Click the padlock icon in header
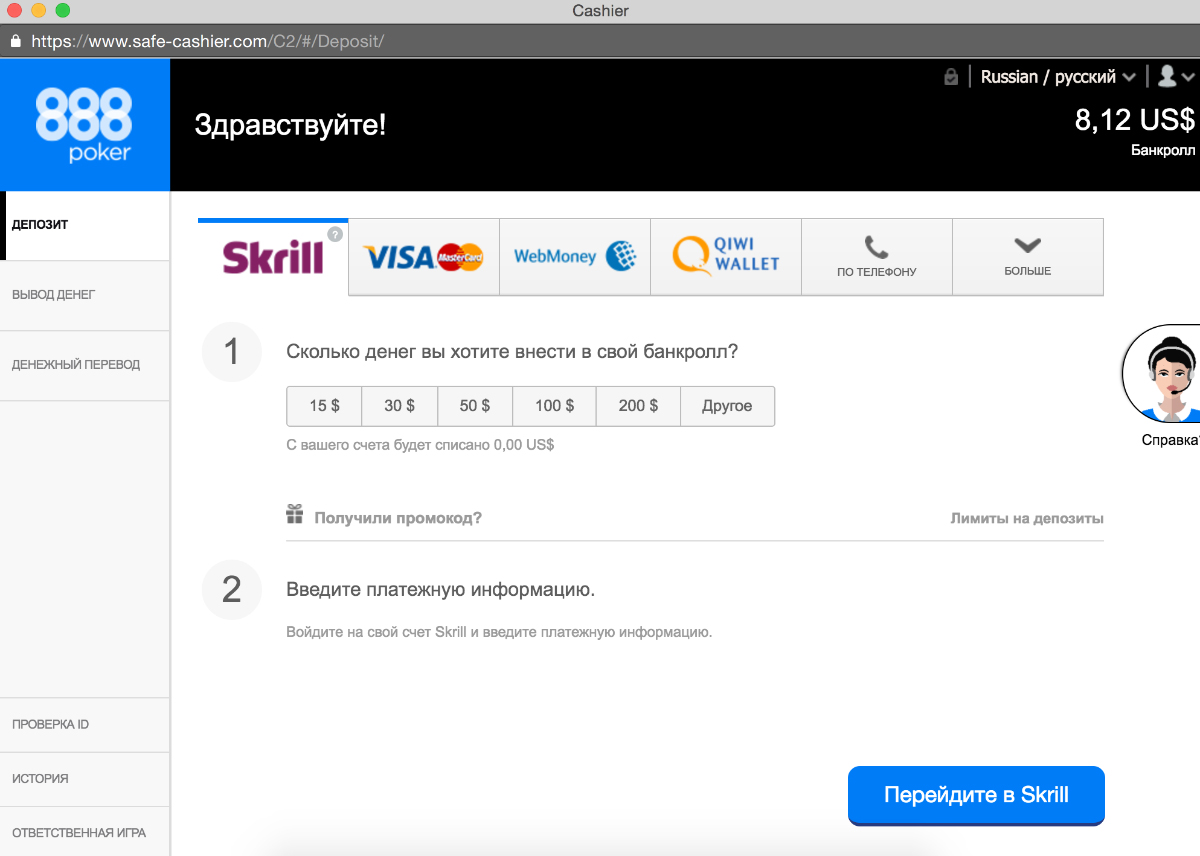The height and width of the screenshot is (856, 1200). (x=951, y=77)
